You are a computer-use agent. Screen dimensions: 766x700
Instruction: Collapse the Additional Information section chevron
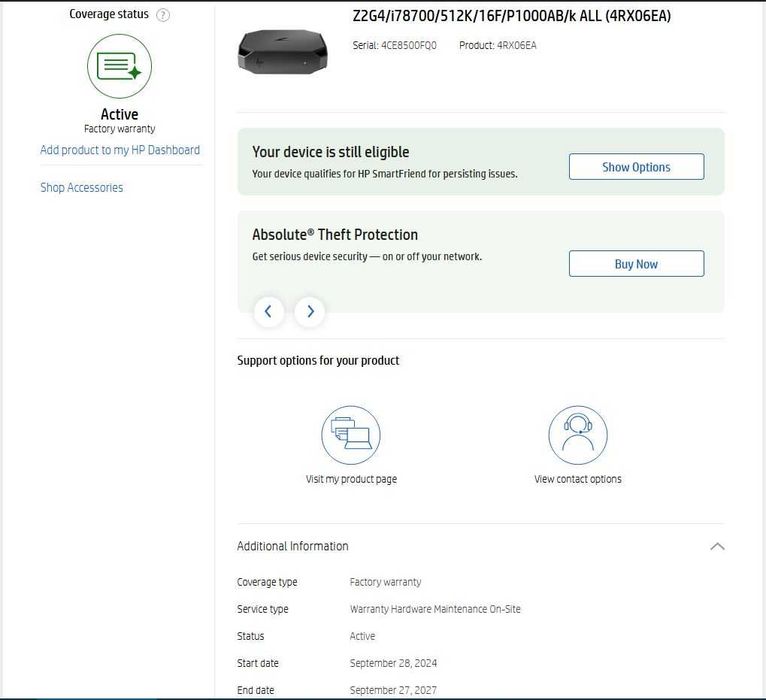(x=717, y=546)
